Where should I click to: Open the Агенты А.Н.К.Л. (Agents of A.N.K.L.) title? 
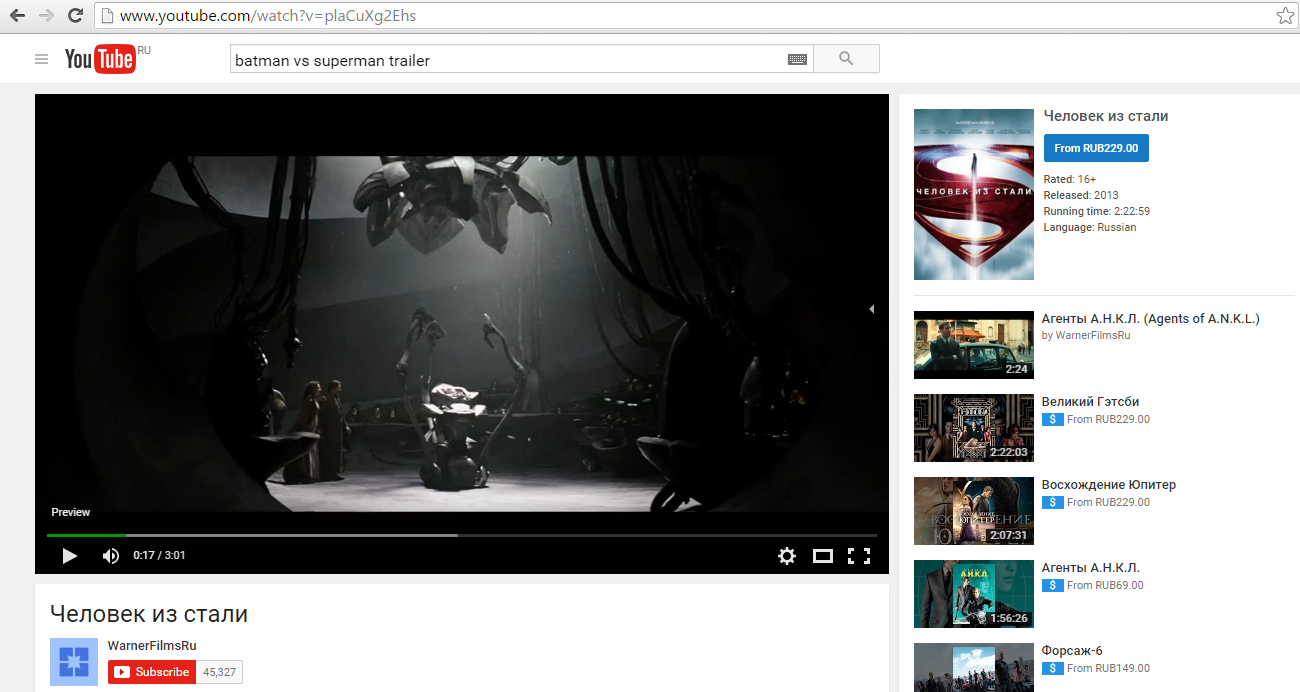(x=1151, y=319)
